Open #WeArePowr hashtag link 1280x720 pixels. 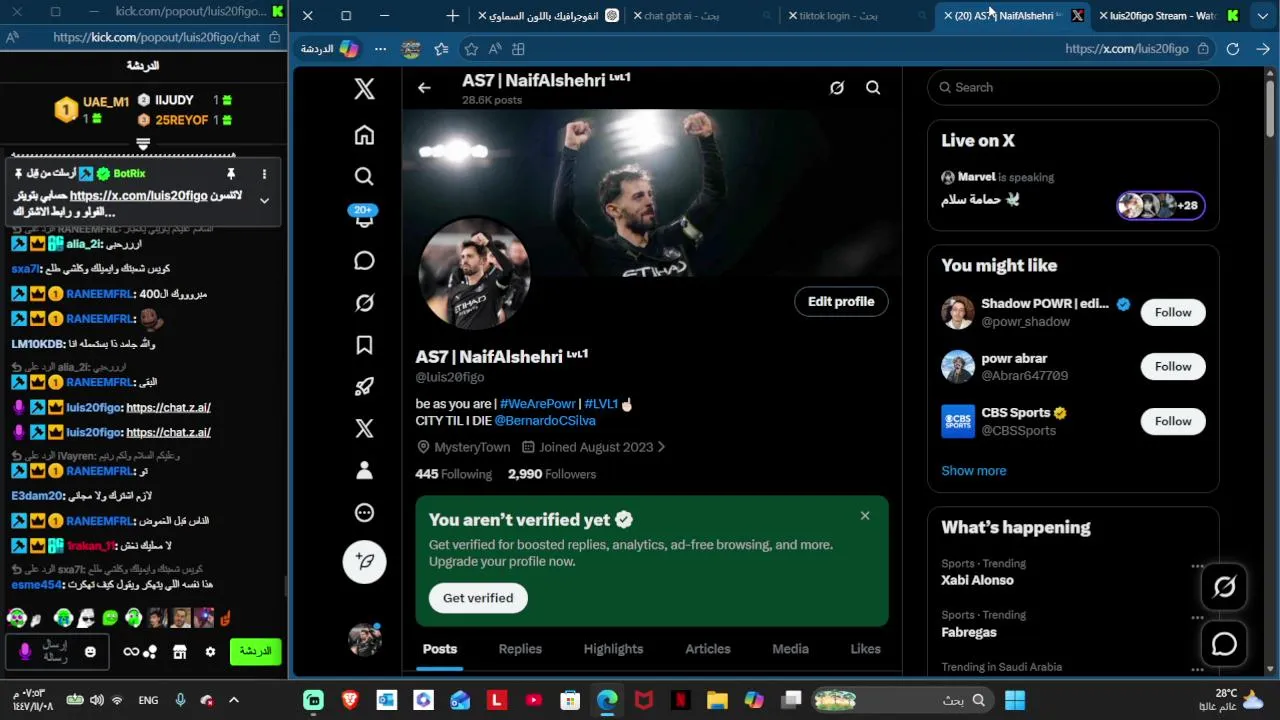537,404
